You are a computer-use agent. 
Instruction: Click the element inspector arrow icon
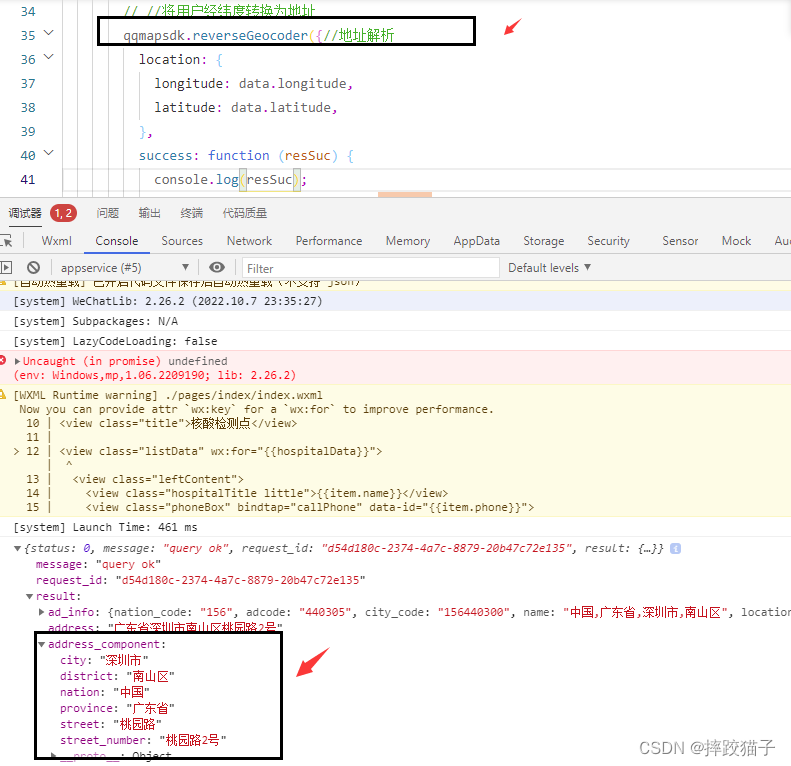(x=6, y=241)
